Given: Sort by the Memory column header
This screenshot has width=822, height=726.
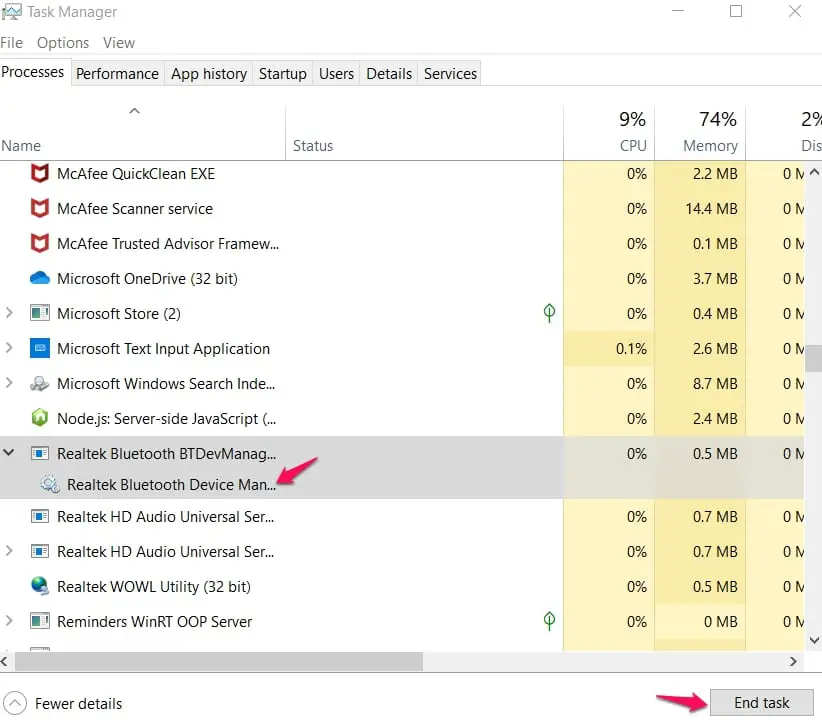Looking at the screenshot, I should coord(700,133).
